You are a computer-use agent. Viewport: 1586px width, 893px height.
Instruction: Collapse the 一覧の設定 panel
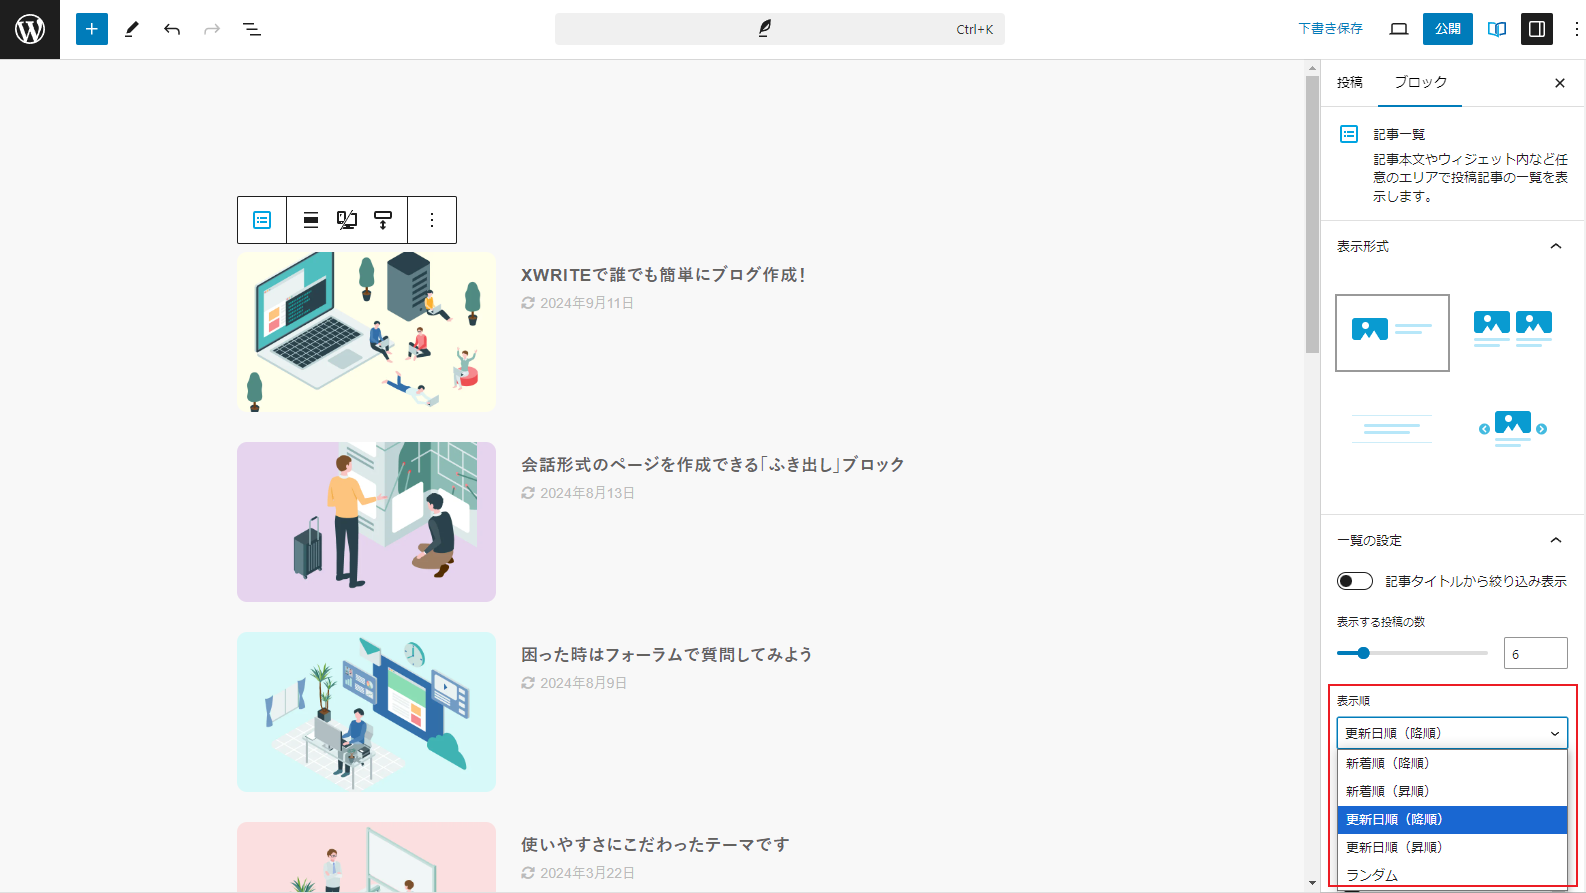(x=1555, y=540)
